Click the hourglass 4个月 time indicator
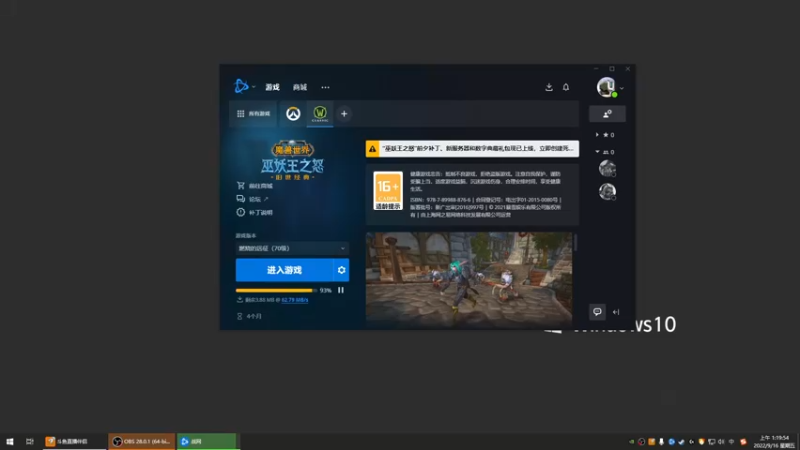 click(249, 316)
